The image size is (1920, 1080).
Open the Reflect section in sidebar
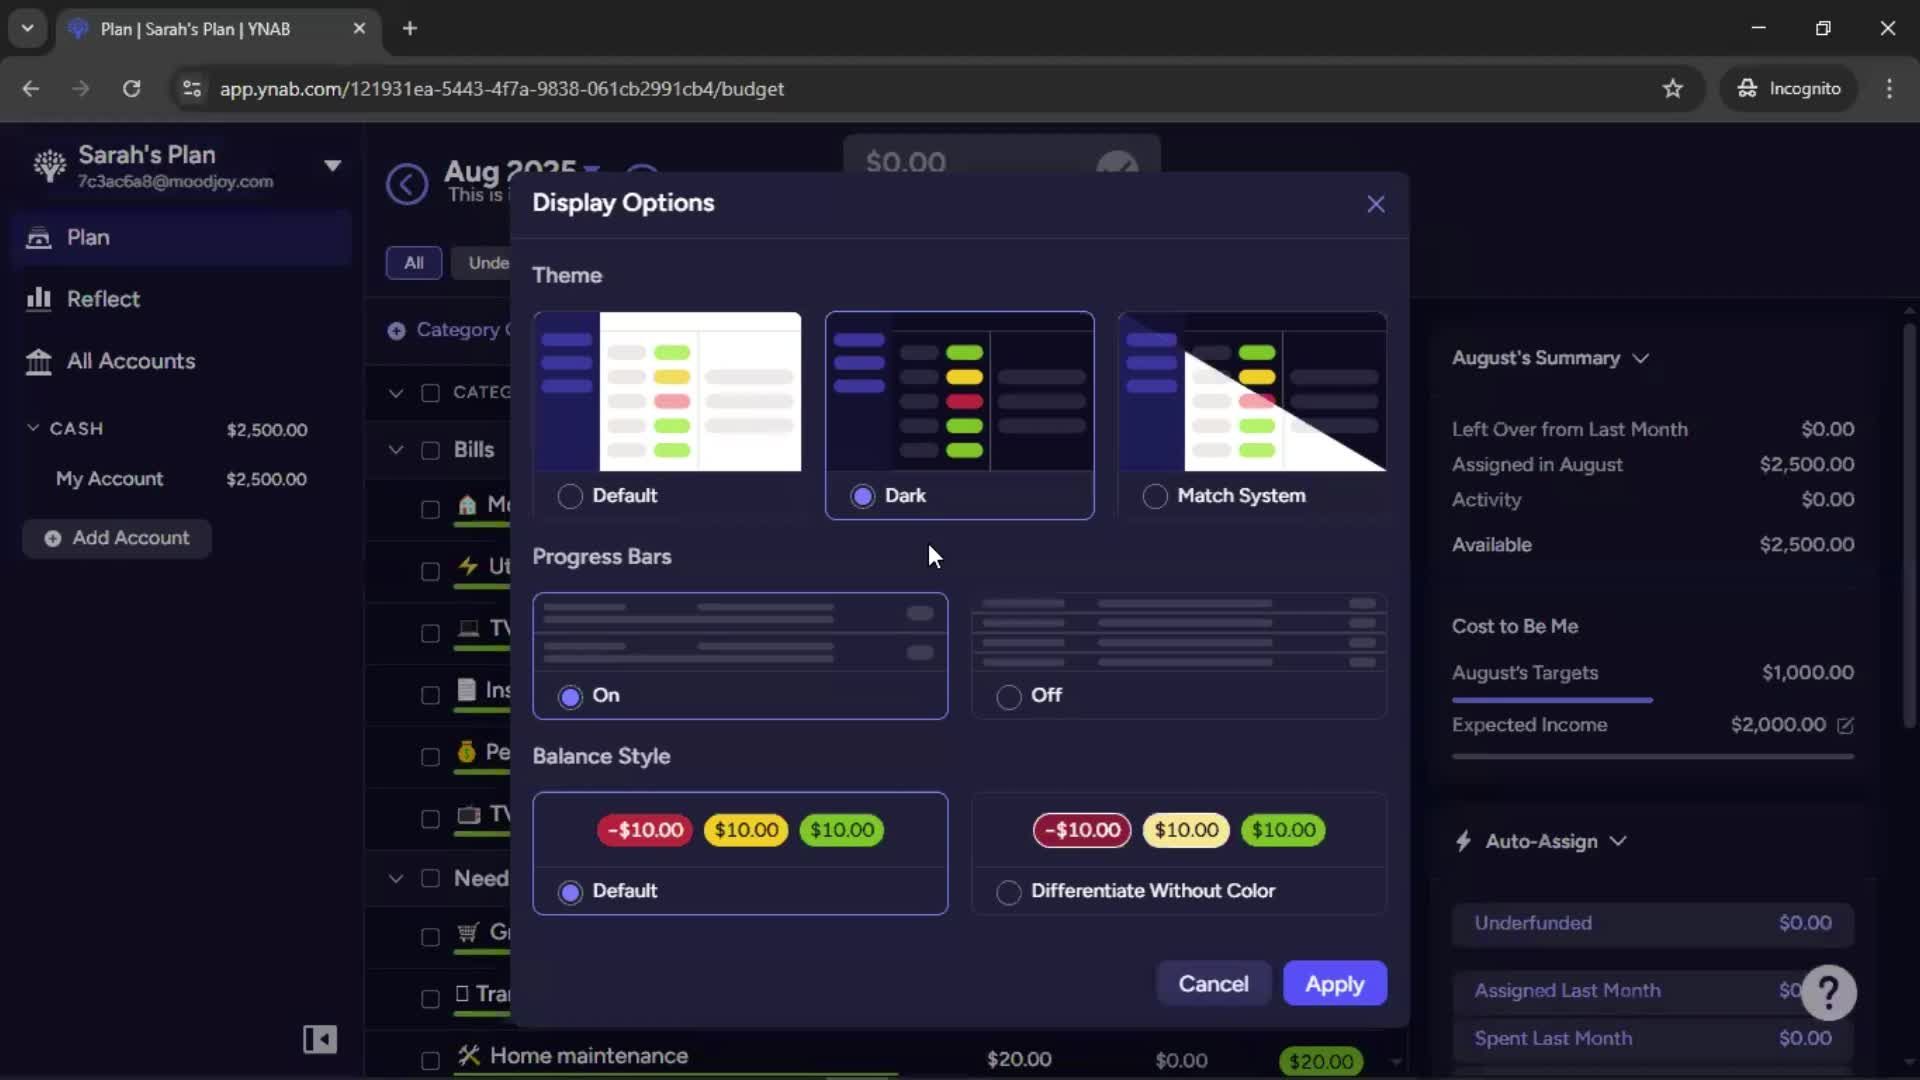pyautogui.click(x=182, y=299)
